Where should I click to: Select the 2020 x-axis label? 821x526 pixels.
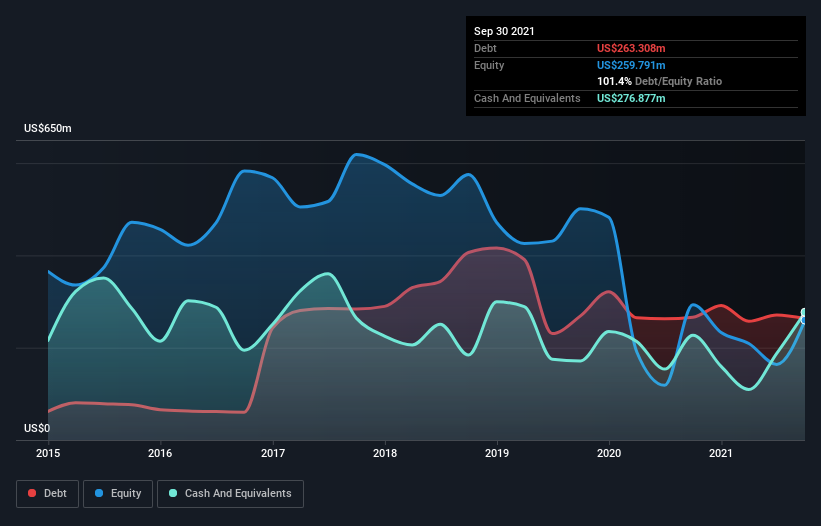coord(609,453)
